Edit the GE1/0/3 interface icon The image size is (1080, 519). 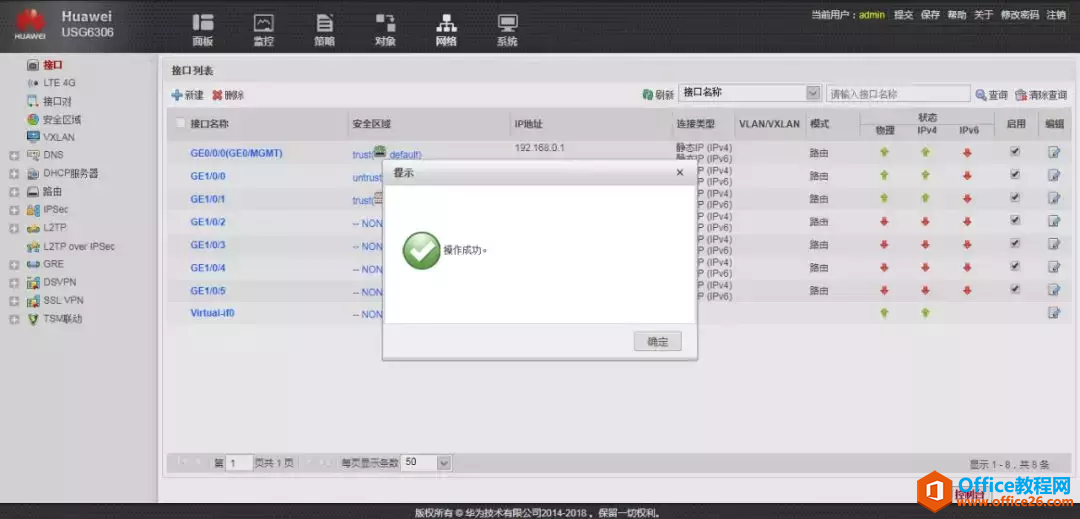[x=1054, y=244]
